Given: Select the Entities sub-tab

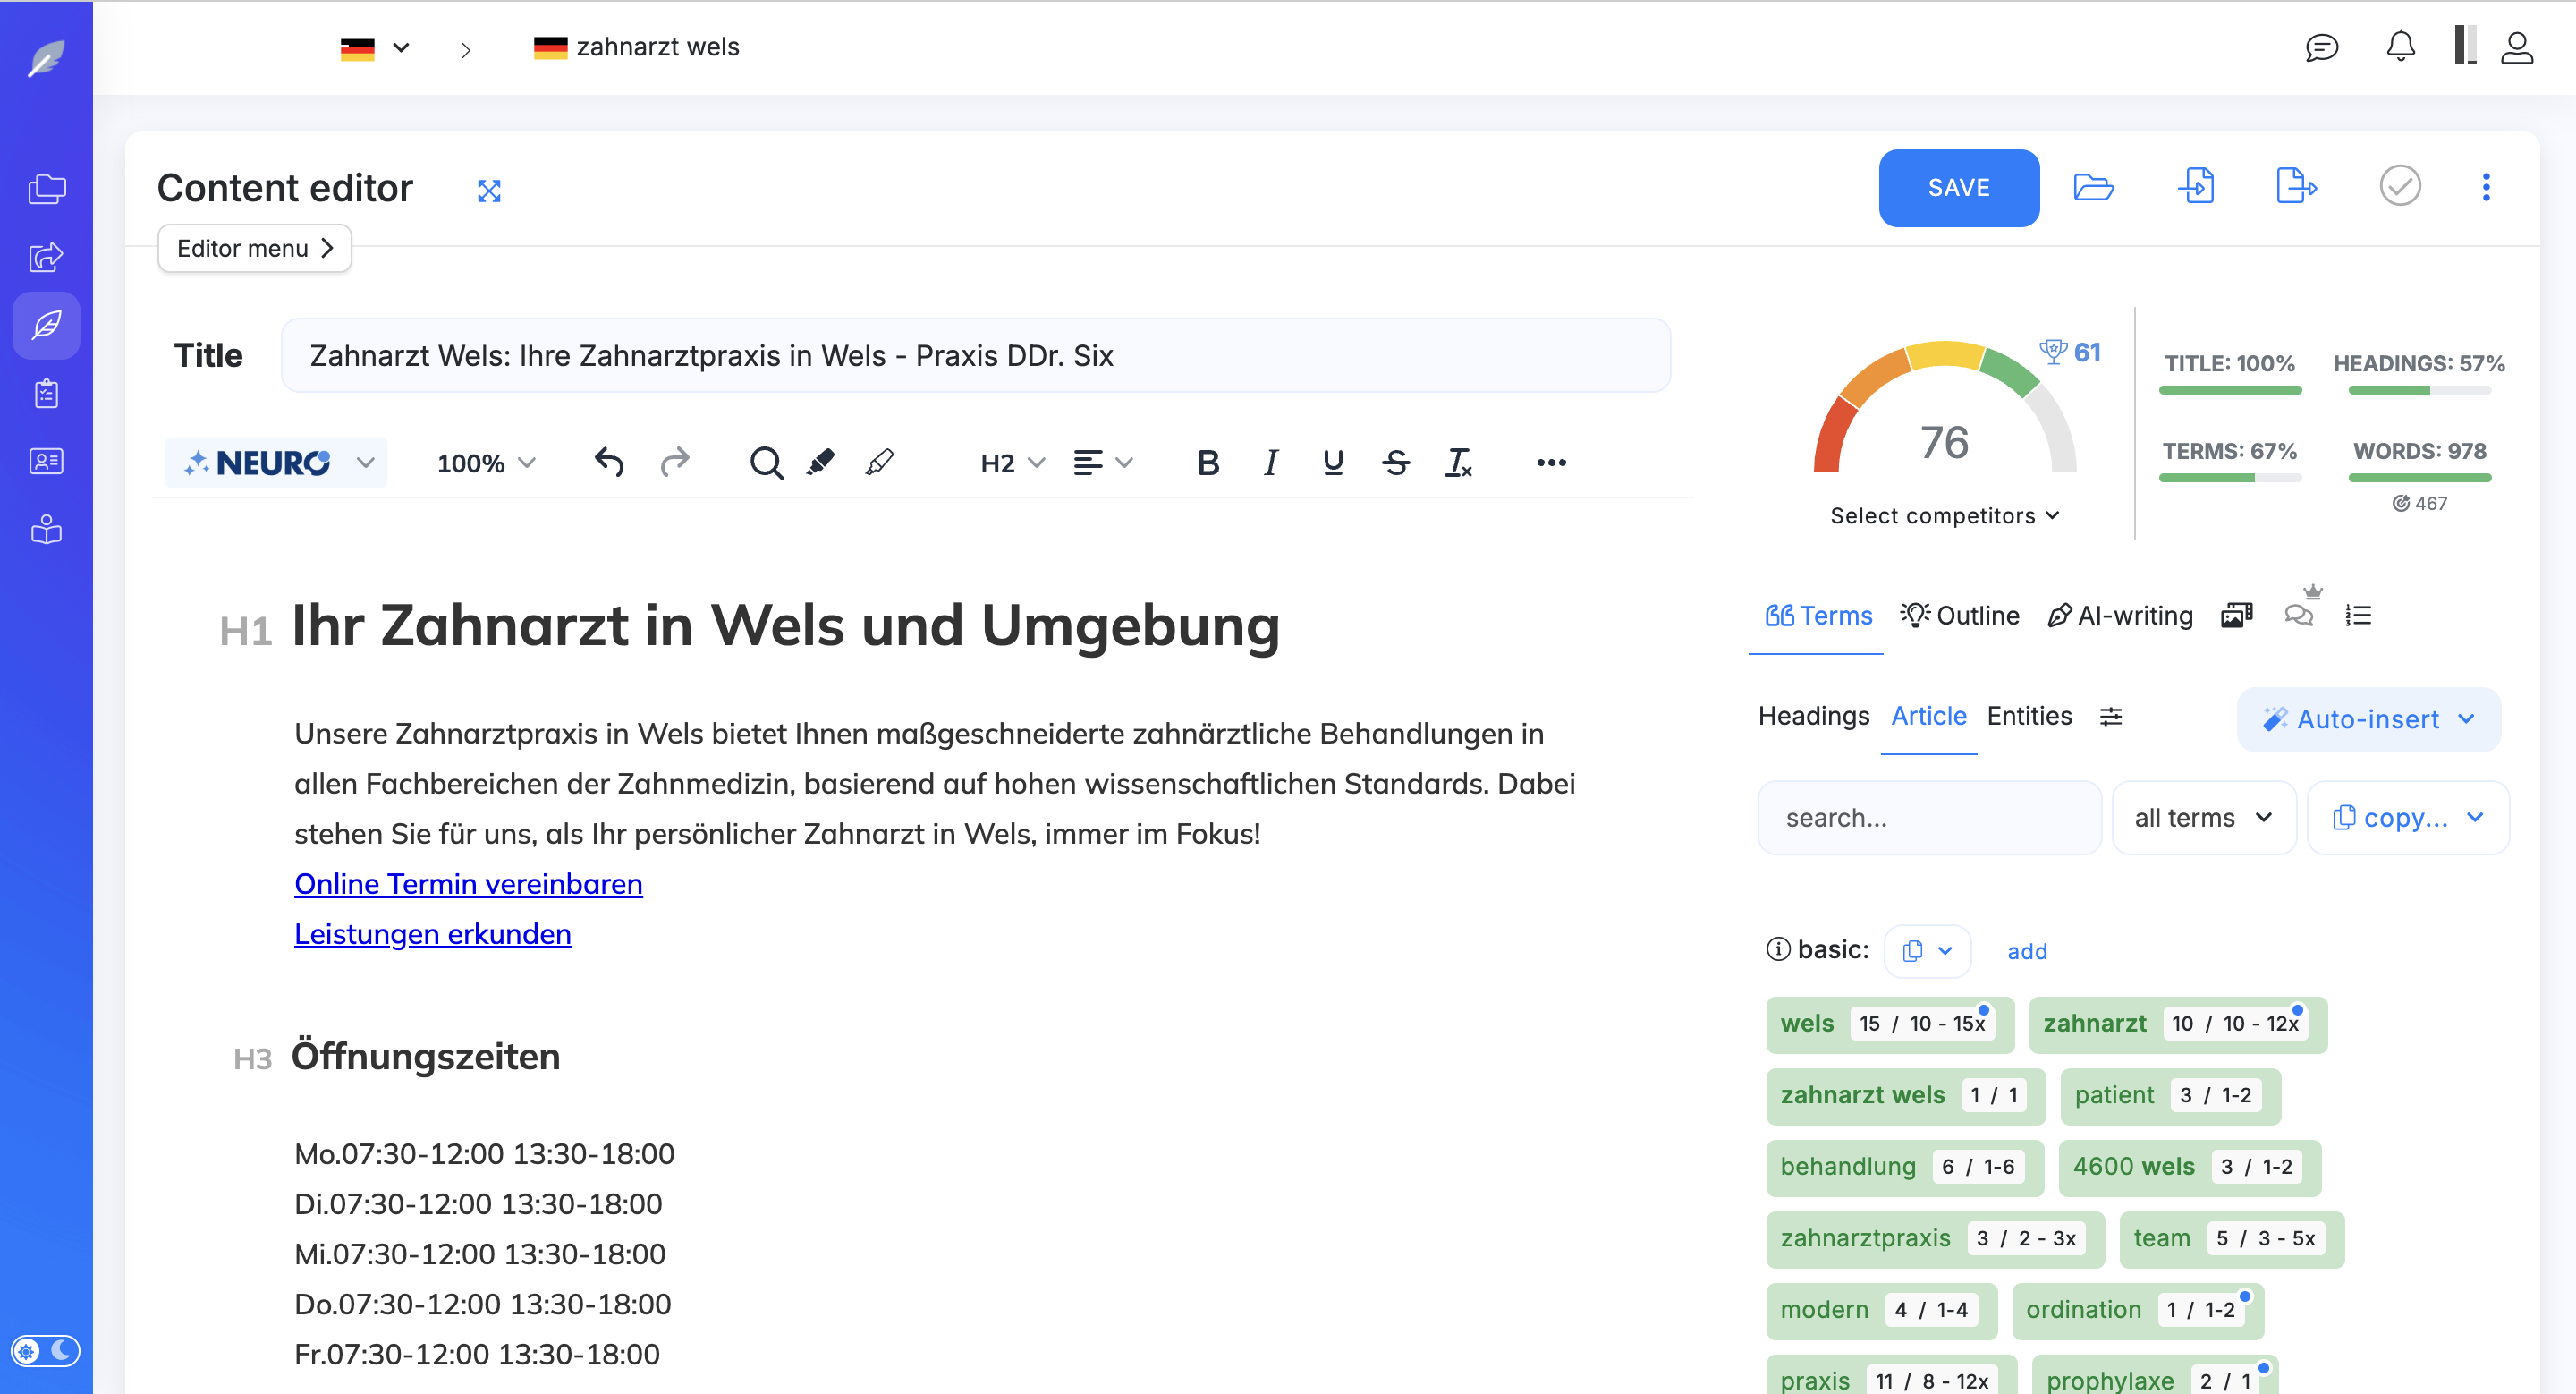Looking at the screenshot, I should coord(2029,716).
